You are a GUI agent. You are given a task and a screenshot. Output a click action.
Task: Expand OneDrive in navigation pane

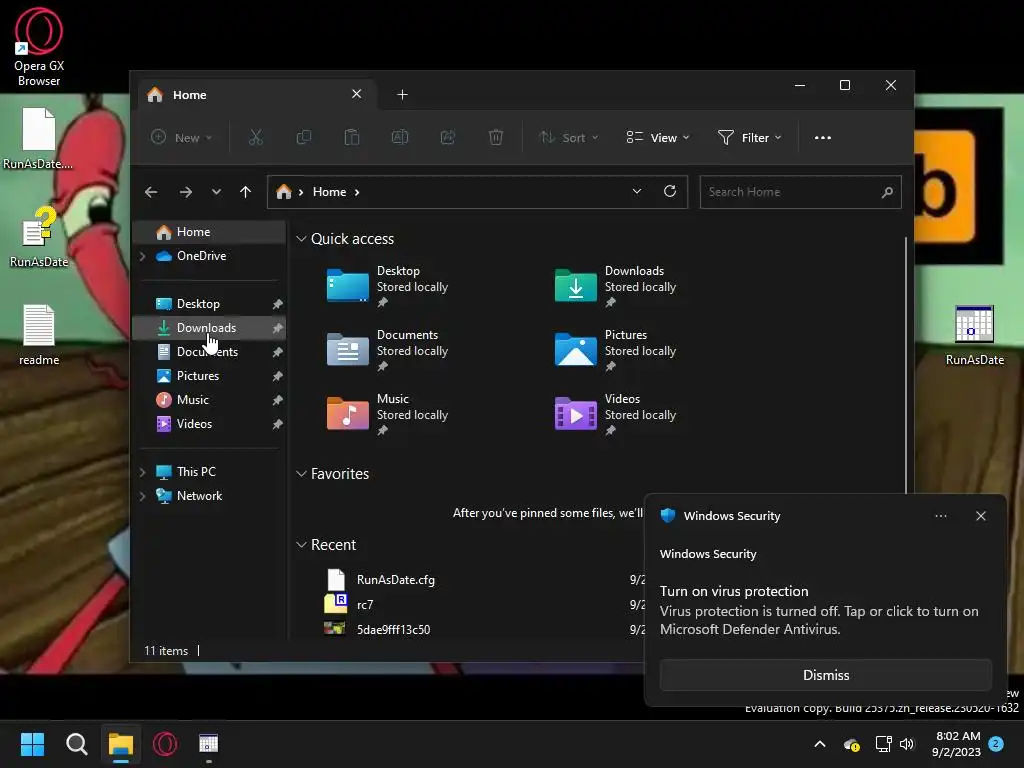pos(142,256)
